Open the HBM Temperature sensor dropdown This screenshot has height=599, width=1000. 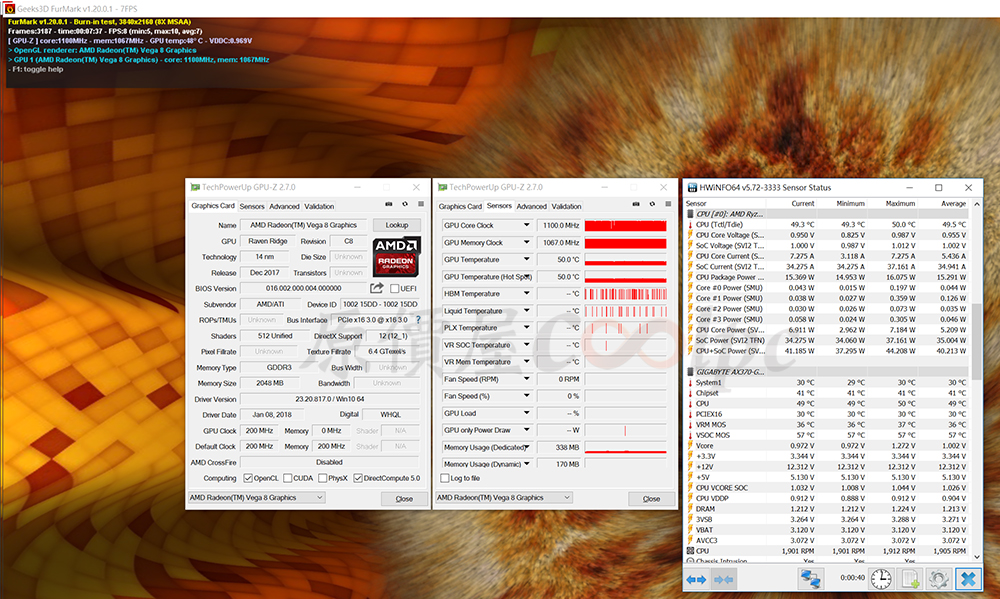(x=526, y=293)
